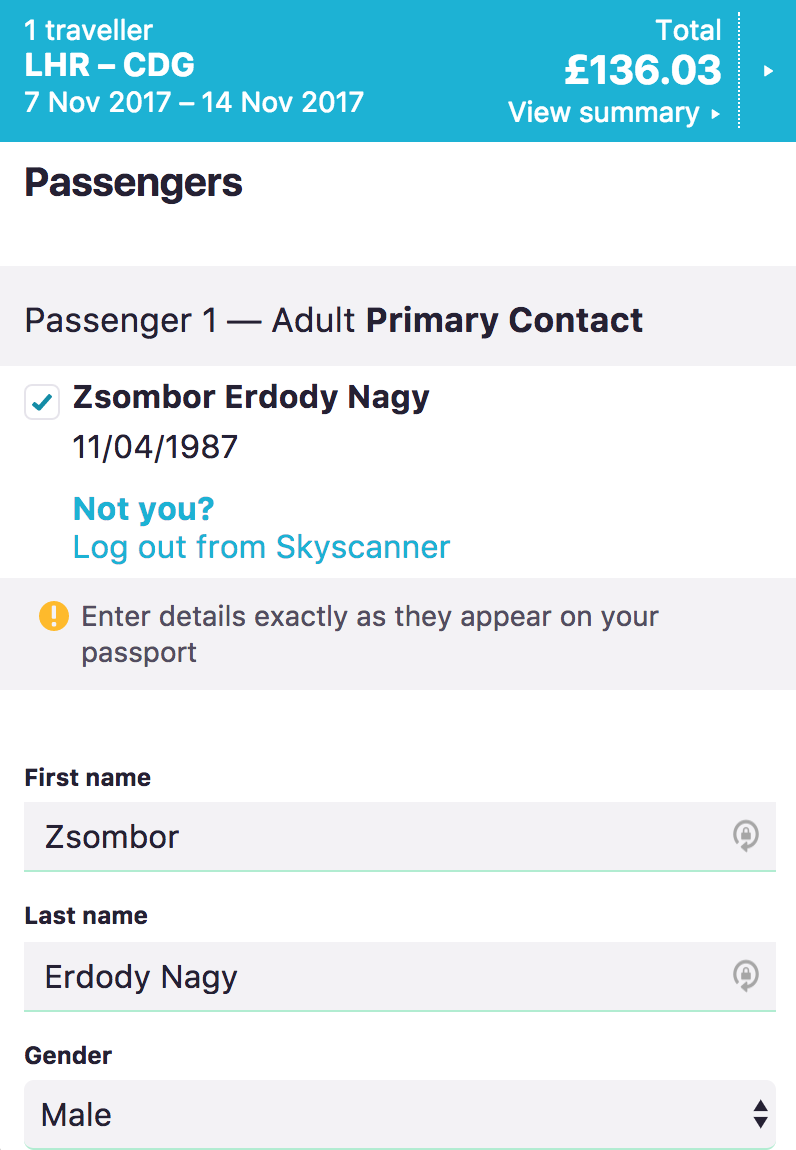Click the Passenger 1 Primary Contact header
Image resolution: width=796 pixels, height=1150 pixels.
tap(334, 320)
